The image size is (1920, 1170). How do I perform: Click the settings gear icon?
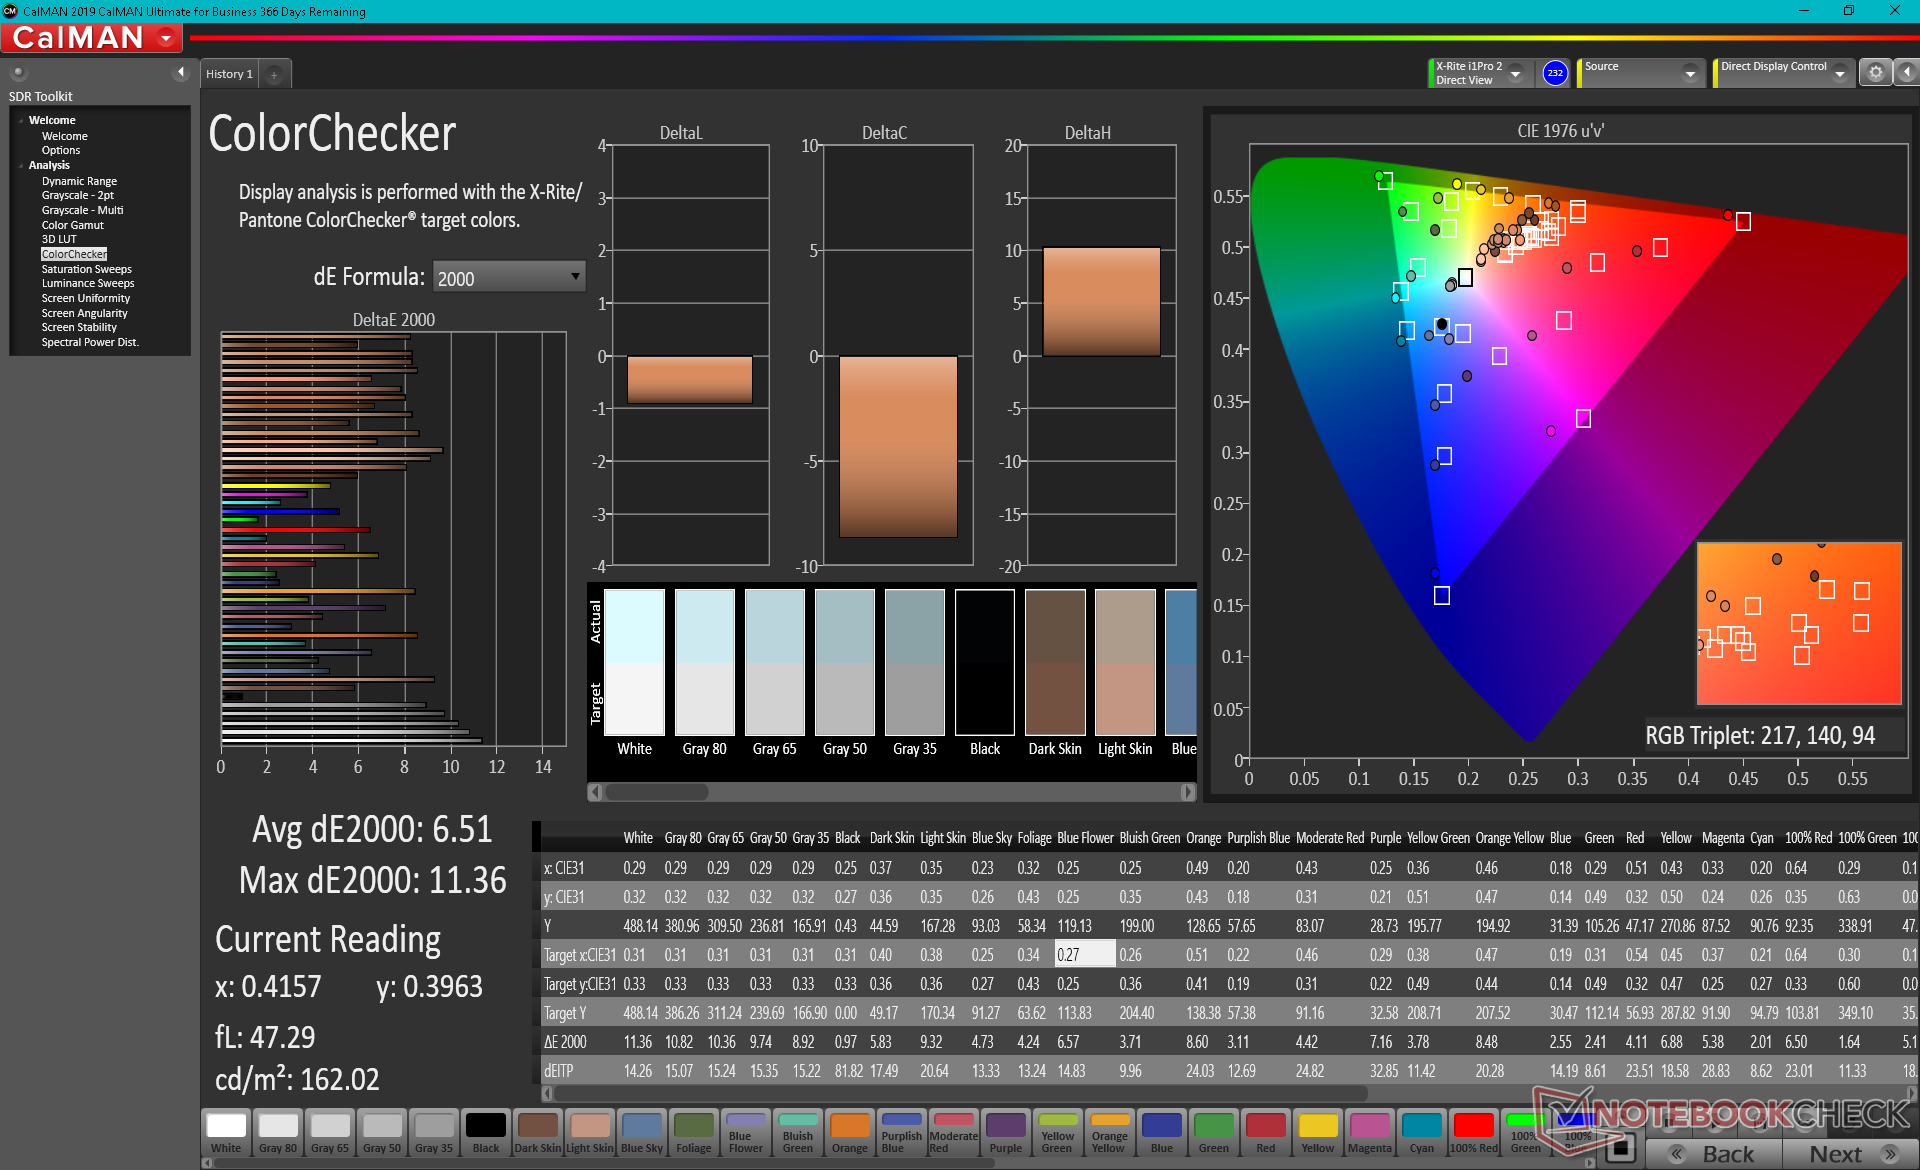point(1875,73)
